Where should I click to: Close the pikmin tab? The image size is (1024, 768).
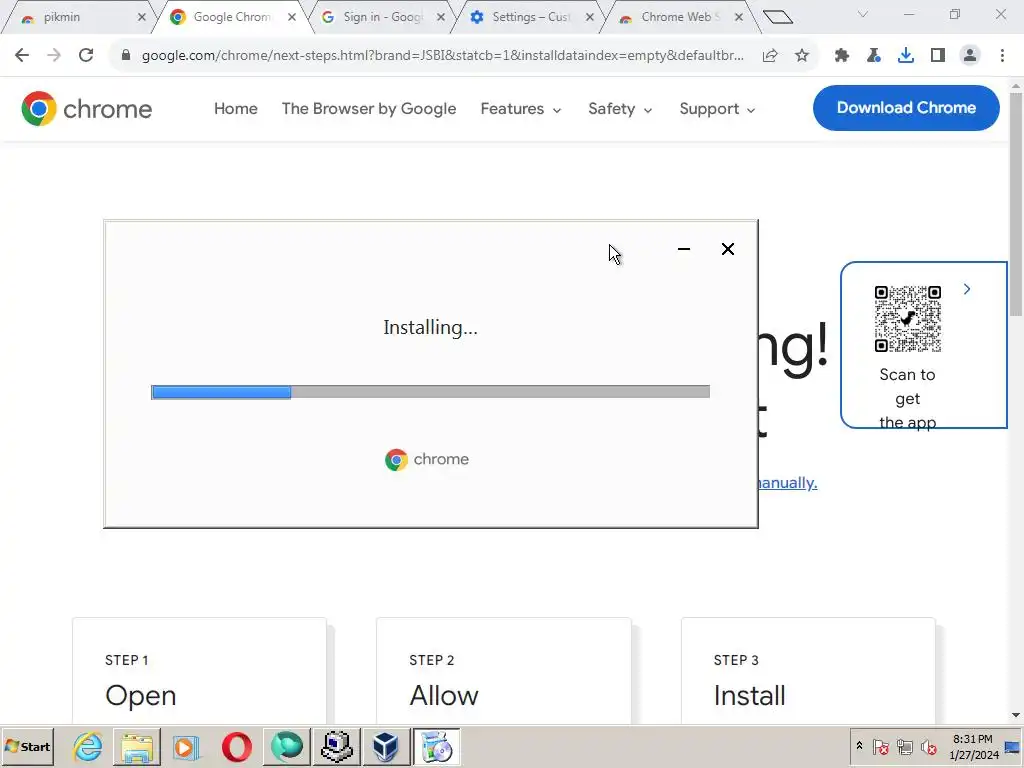click(x=142, y=17)
